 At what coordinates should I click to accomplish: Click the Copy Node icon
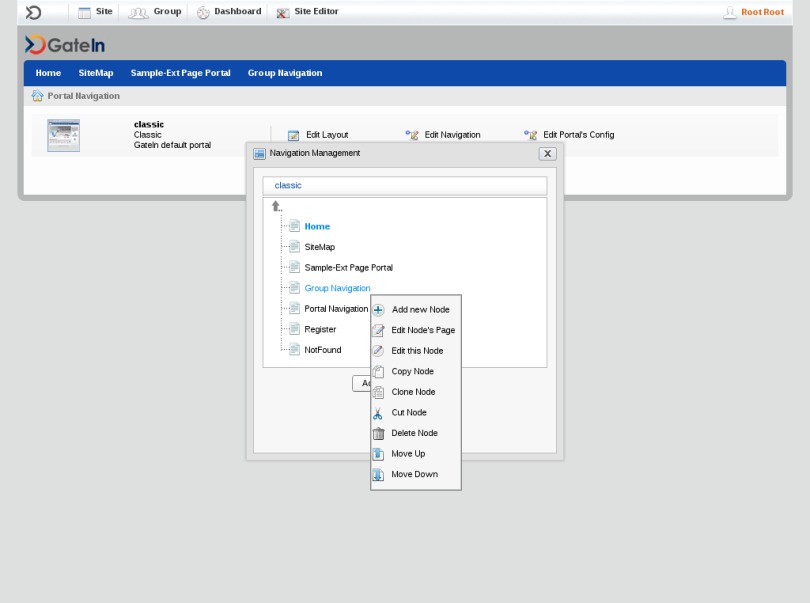[x=378, y=372]
